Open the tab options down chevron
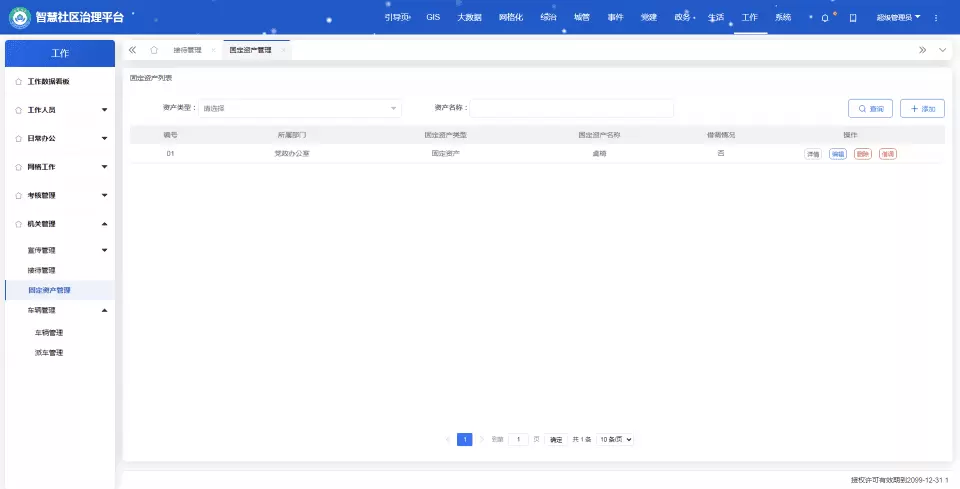Image resolution: width=960 pixels, height=489 pixels. [x=942, y=50]
